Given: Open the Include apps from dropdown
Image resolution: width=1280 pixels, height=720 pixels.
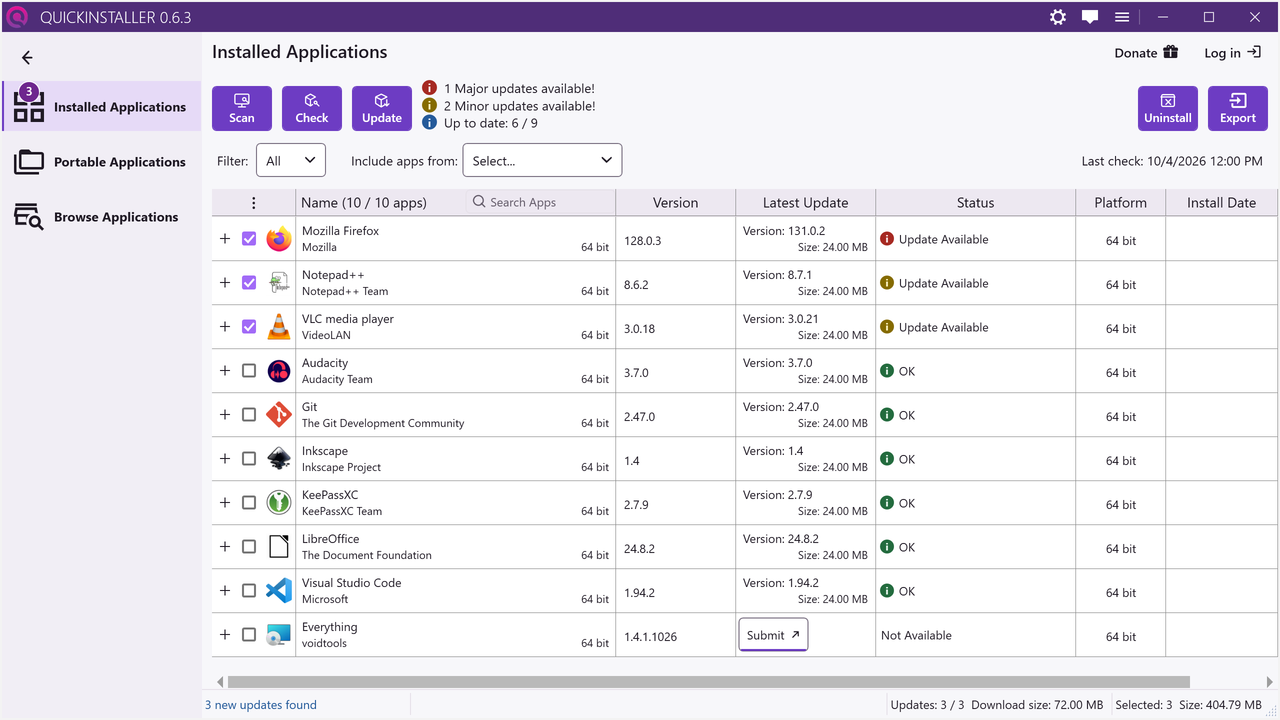Looking at the screenshot, I should click(542, 161).
